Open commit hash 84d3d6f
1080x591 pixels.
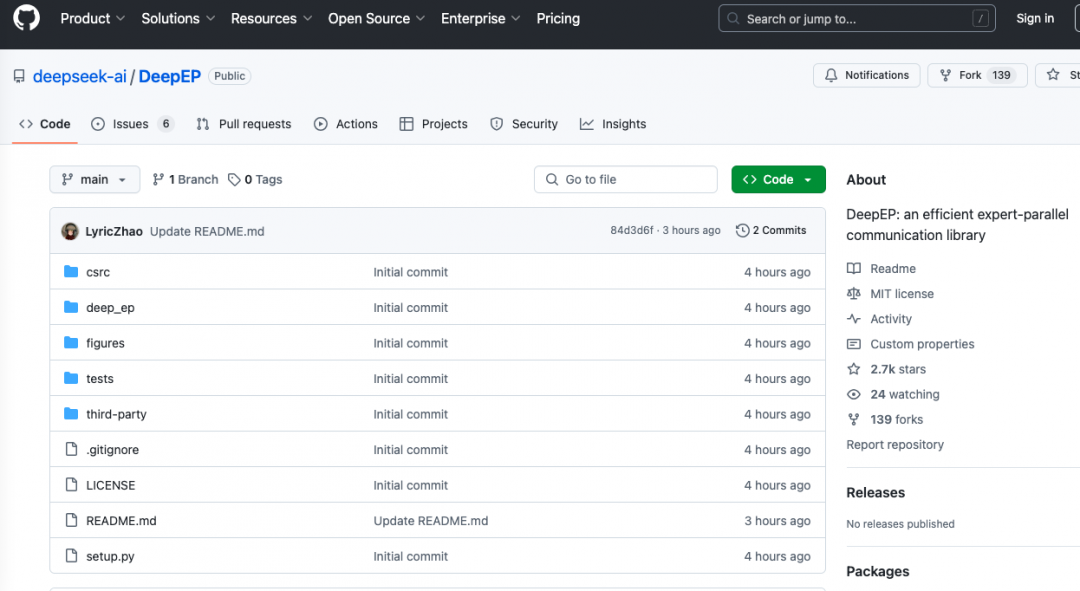click(632, 230)
